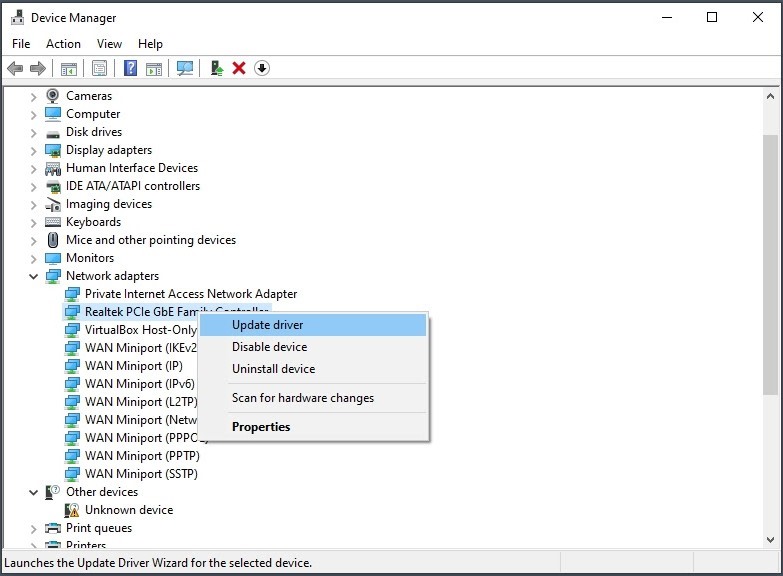Open the File menu
The image size is (783, 576).
coord(21,44)
